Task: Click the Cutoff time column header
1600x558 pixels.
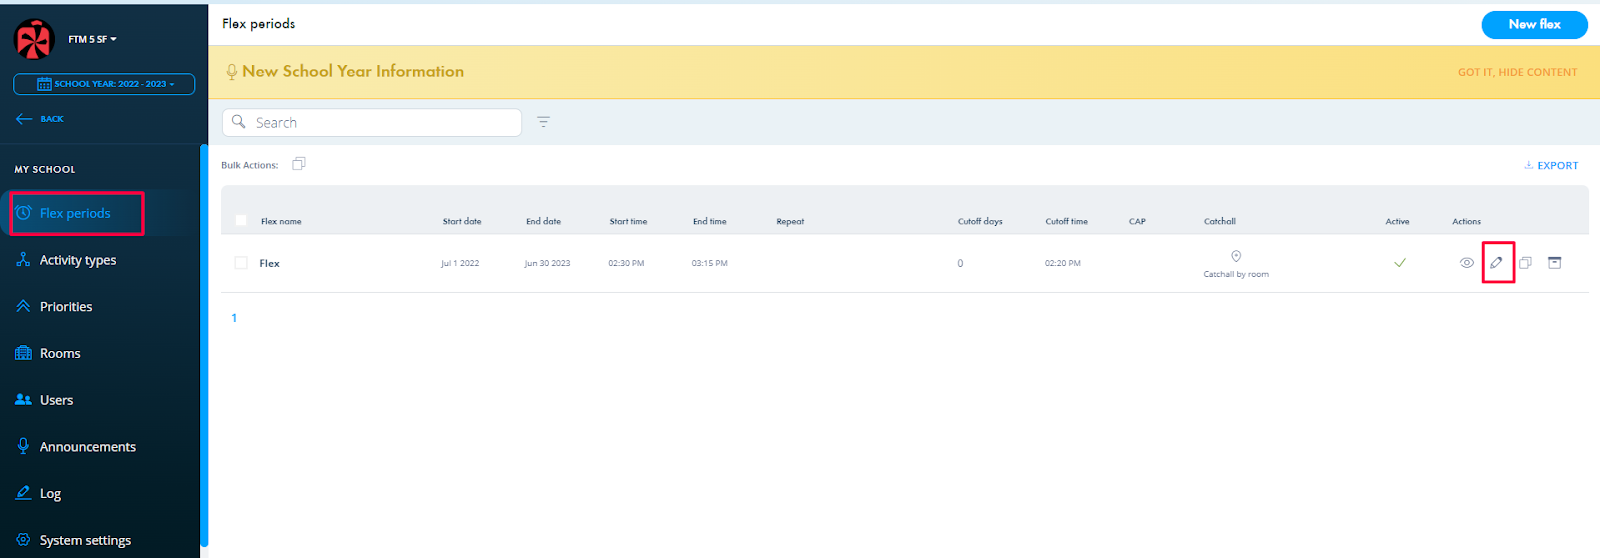Action: 1066,222
